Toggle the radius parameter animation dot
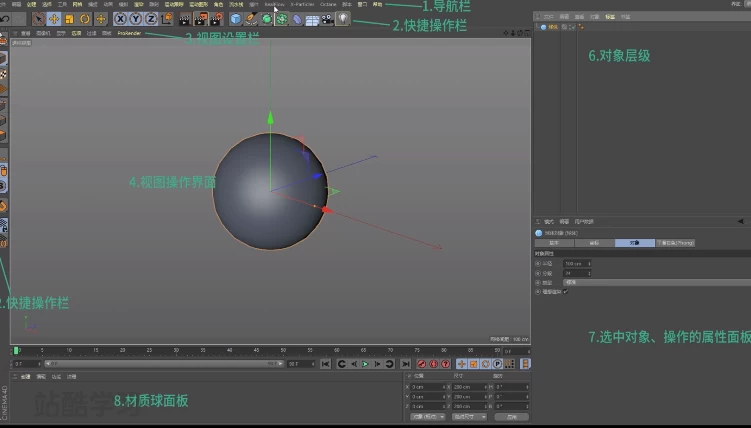This screenshot has height=428, width=751. [538, 263]
